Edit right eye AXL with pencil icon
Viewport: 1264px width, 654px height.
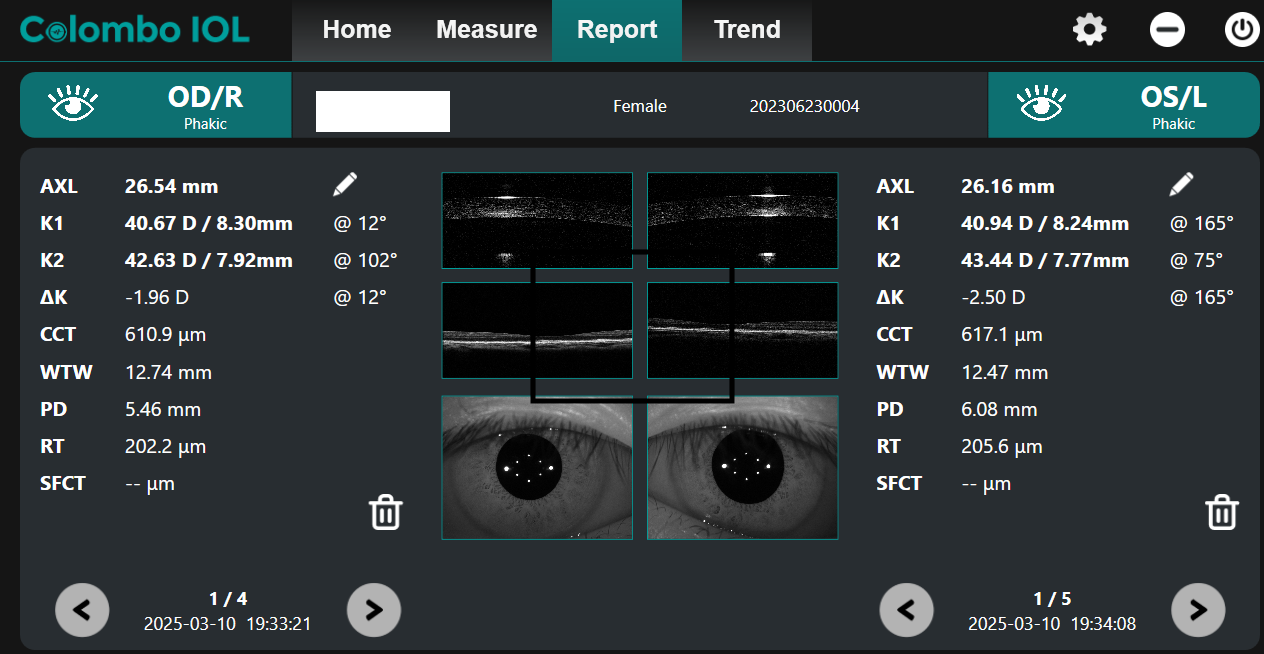point(345,184)
